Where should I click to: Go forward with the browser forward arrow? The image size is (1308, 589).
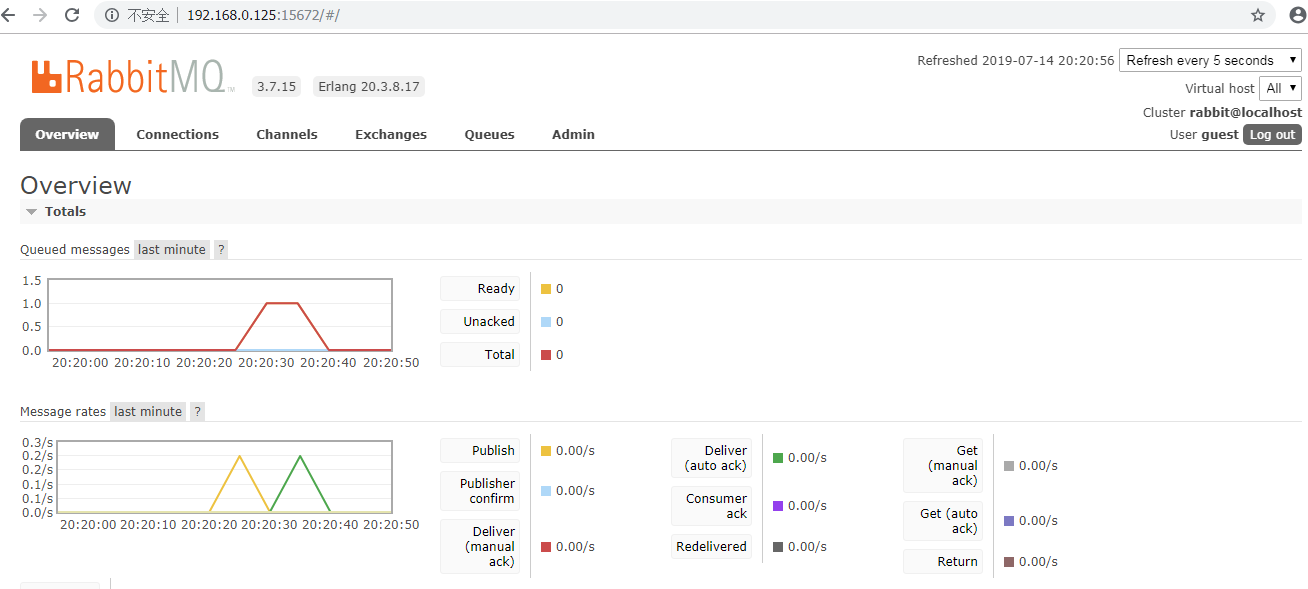point(40,15)
